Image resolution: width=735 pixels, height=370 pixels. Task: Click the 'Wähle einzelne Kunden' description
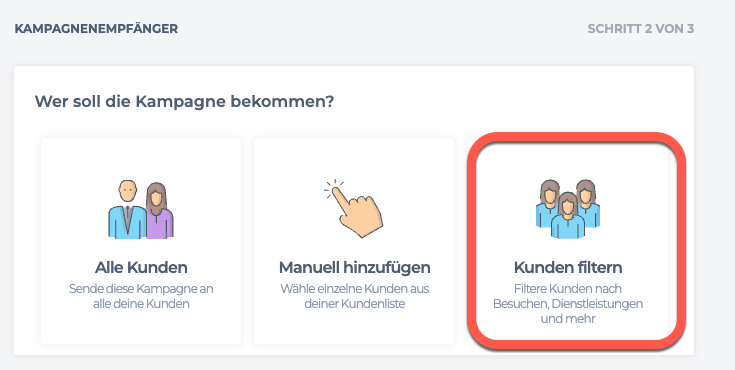pyautogui.click(x=354, y=296)
